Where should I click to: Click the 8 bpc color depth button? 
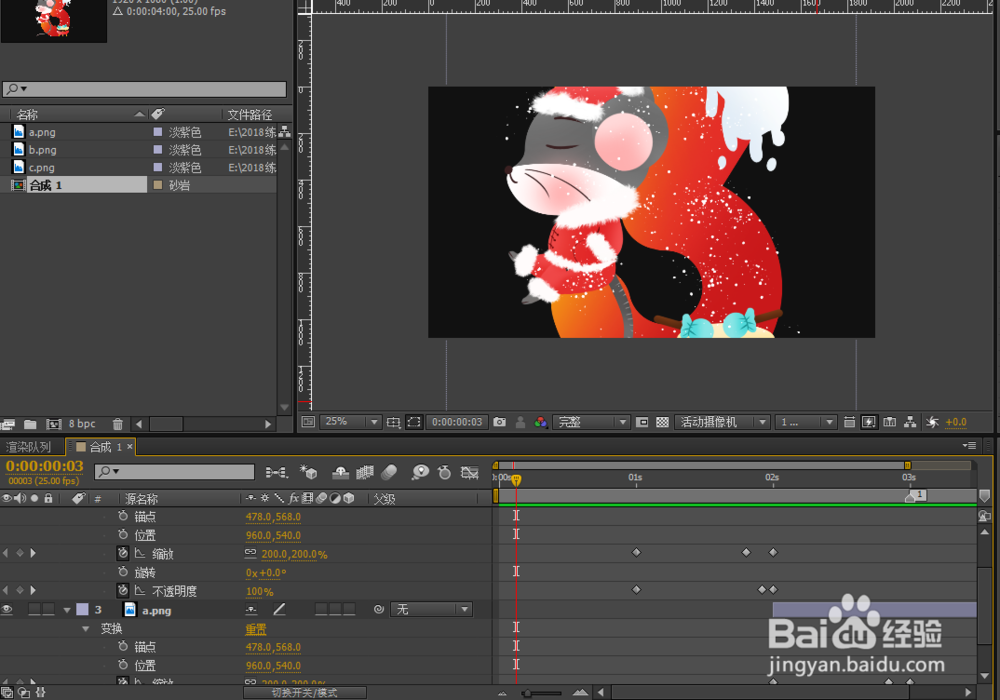pos(82,424)
